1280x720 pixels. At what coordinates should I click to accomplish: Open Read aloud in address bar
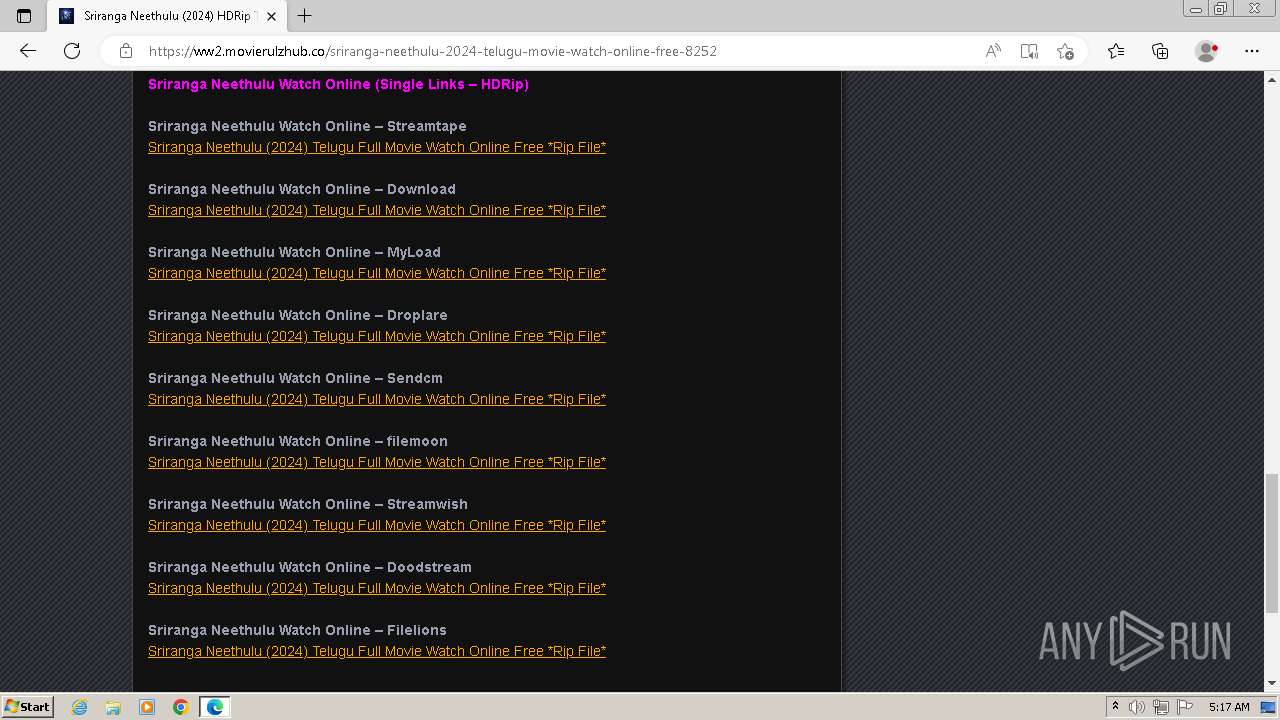point(993,51)
